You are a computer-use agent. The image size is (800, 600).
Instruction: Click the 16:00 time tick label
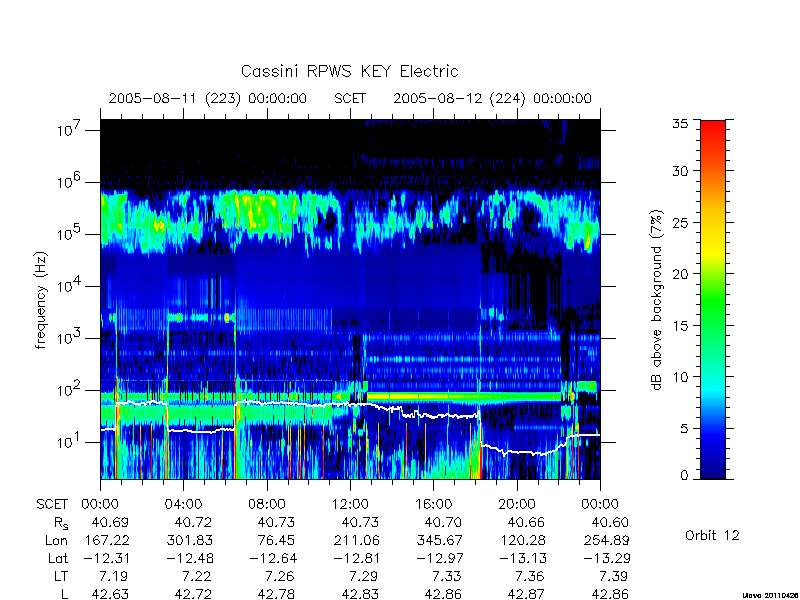point(433,504)
